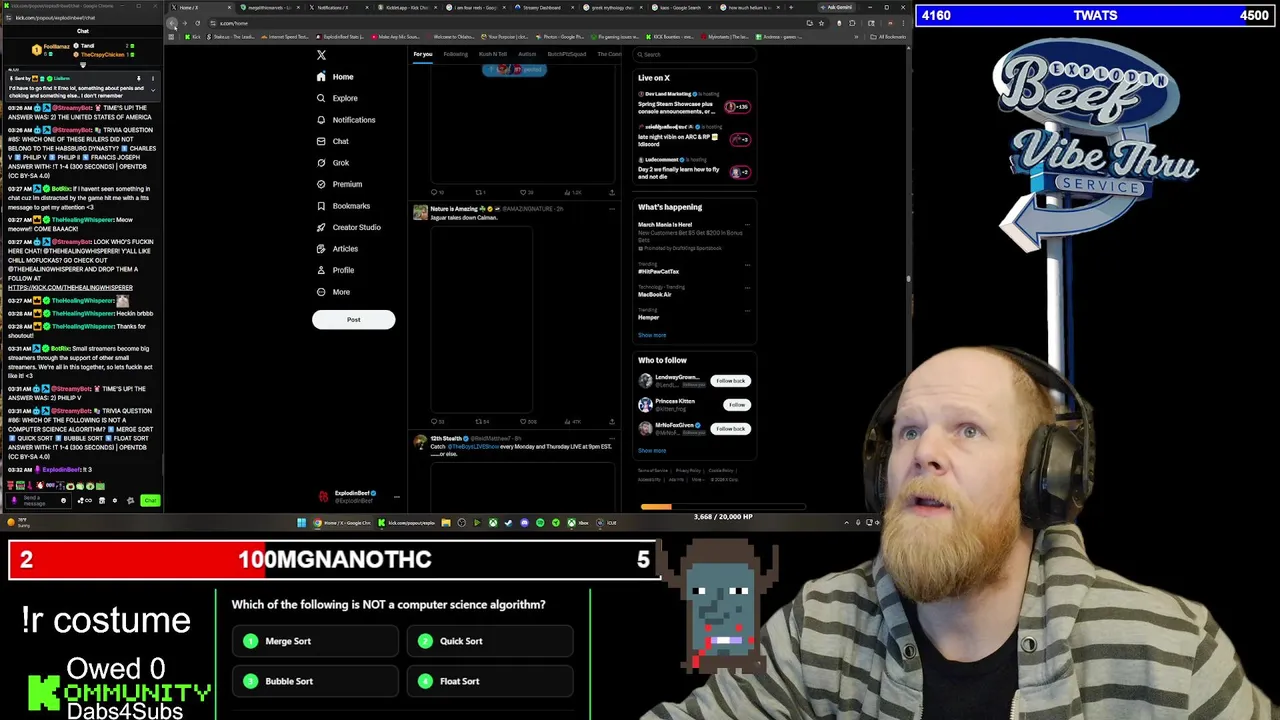Open options for Hemper trend
1280x720 pixels.
747,310
